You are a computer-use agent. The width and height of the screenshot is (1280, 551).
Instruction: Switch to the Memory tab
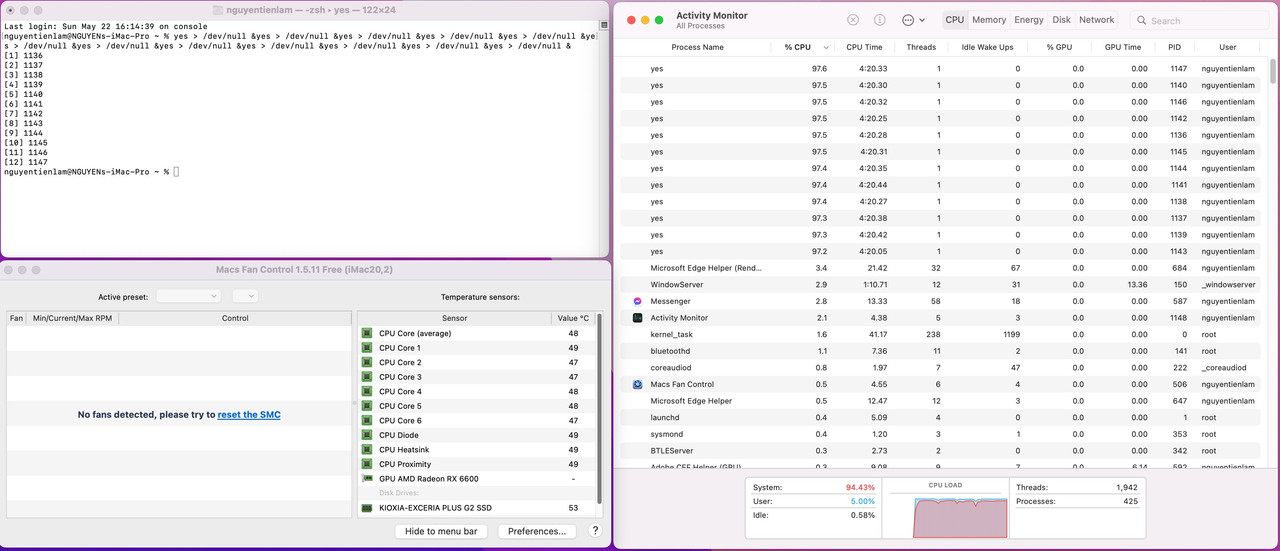pyautogui.click(x=989, y=19)
